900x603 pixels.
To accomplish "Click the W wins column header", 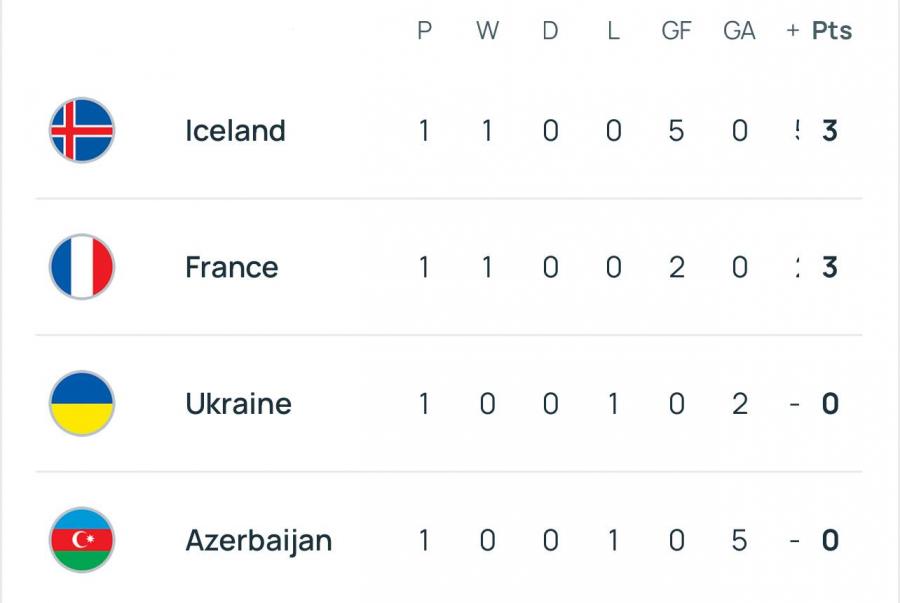I will [487, 30].
